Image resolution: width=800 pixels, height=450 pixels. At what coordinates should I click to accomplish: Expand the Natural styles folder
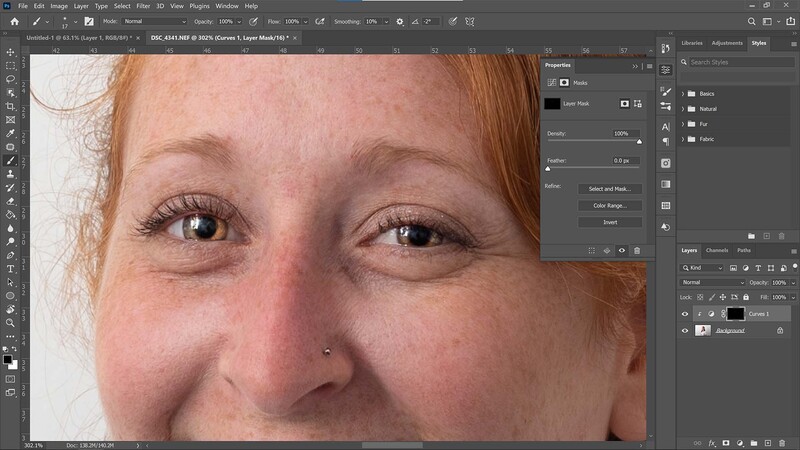click(x=683, y=109)
